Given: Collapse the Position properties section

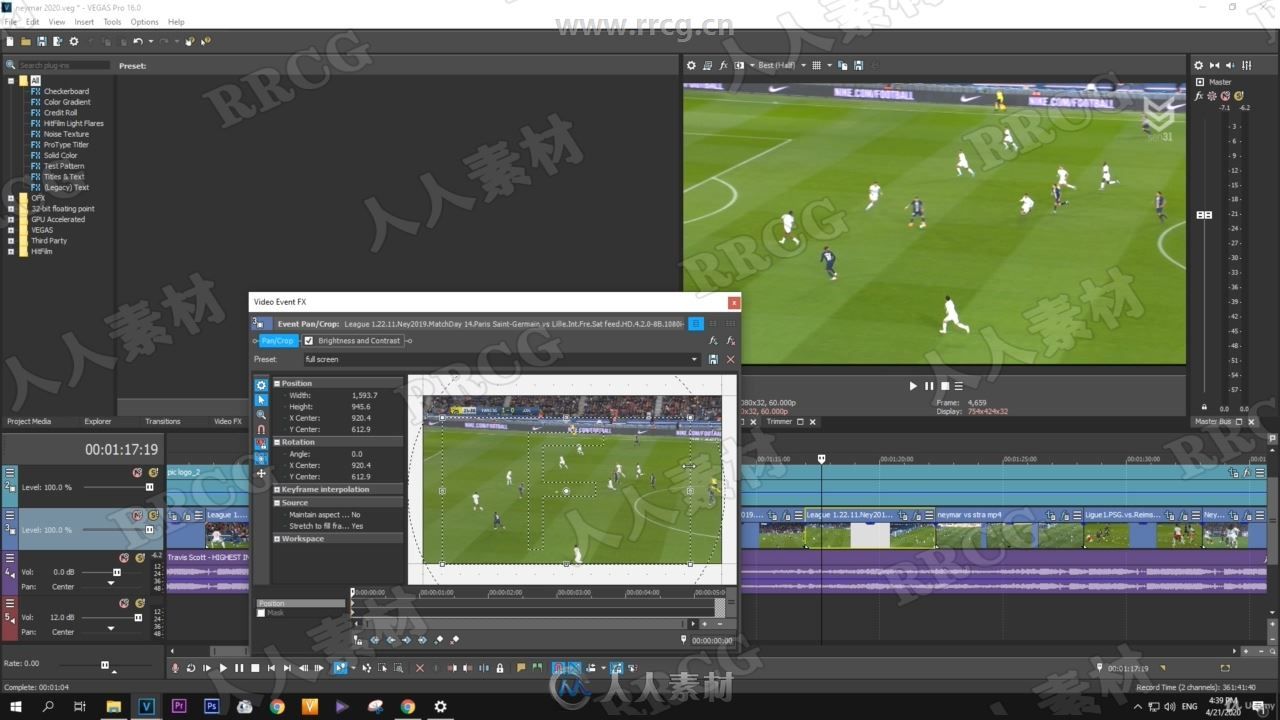Looking at the screenshot, I should click(x=277, y=383).
